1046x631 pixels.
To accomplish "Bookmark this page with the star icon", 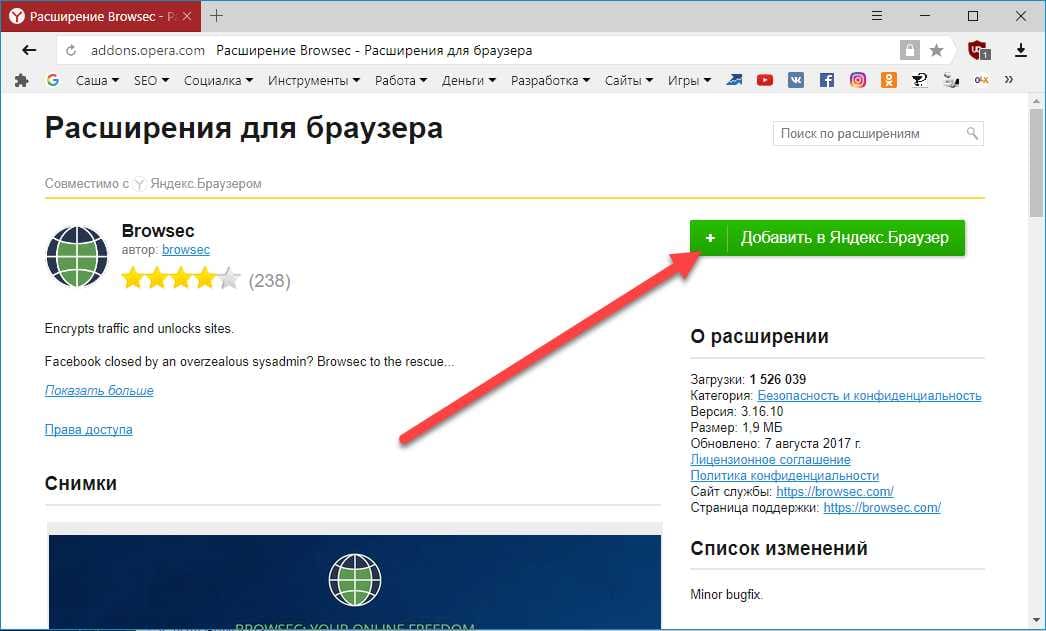I will coord(937,50).
